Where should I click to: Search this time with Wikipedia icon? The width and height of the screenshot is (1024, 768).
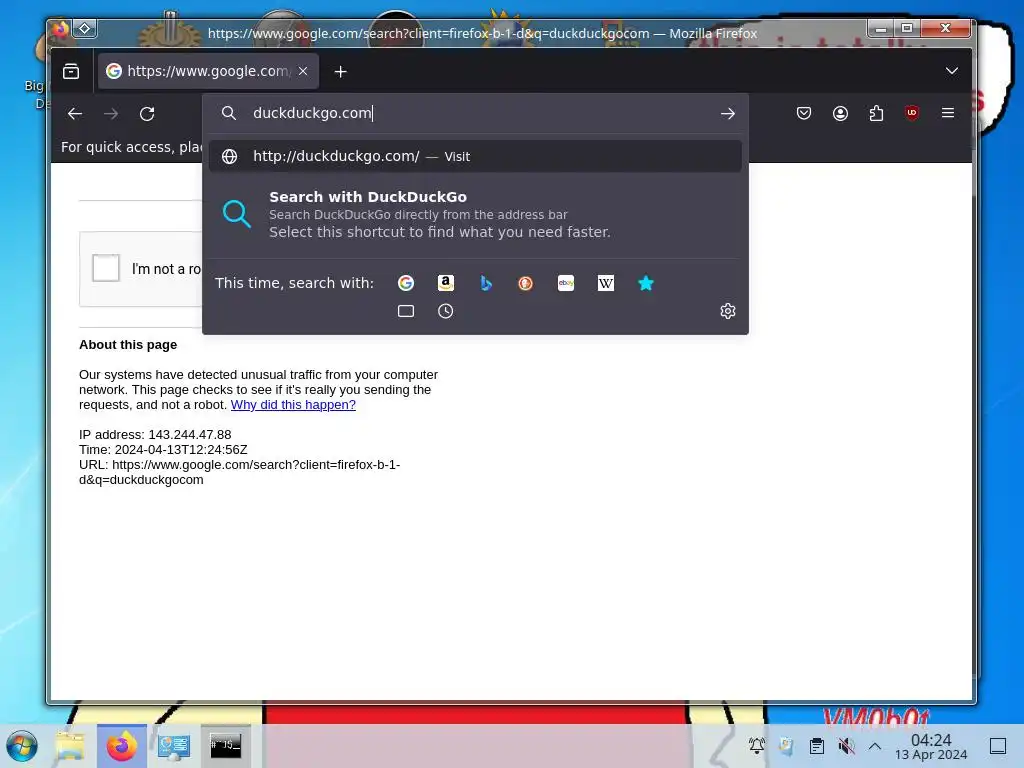(x=605, y=283)
